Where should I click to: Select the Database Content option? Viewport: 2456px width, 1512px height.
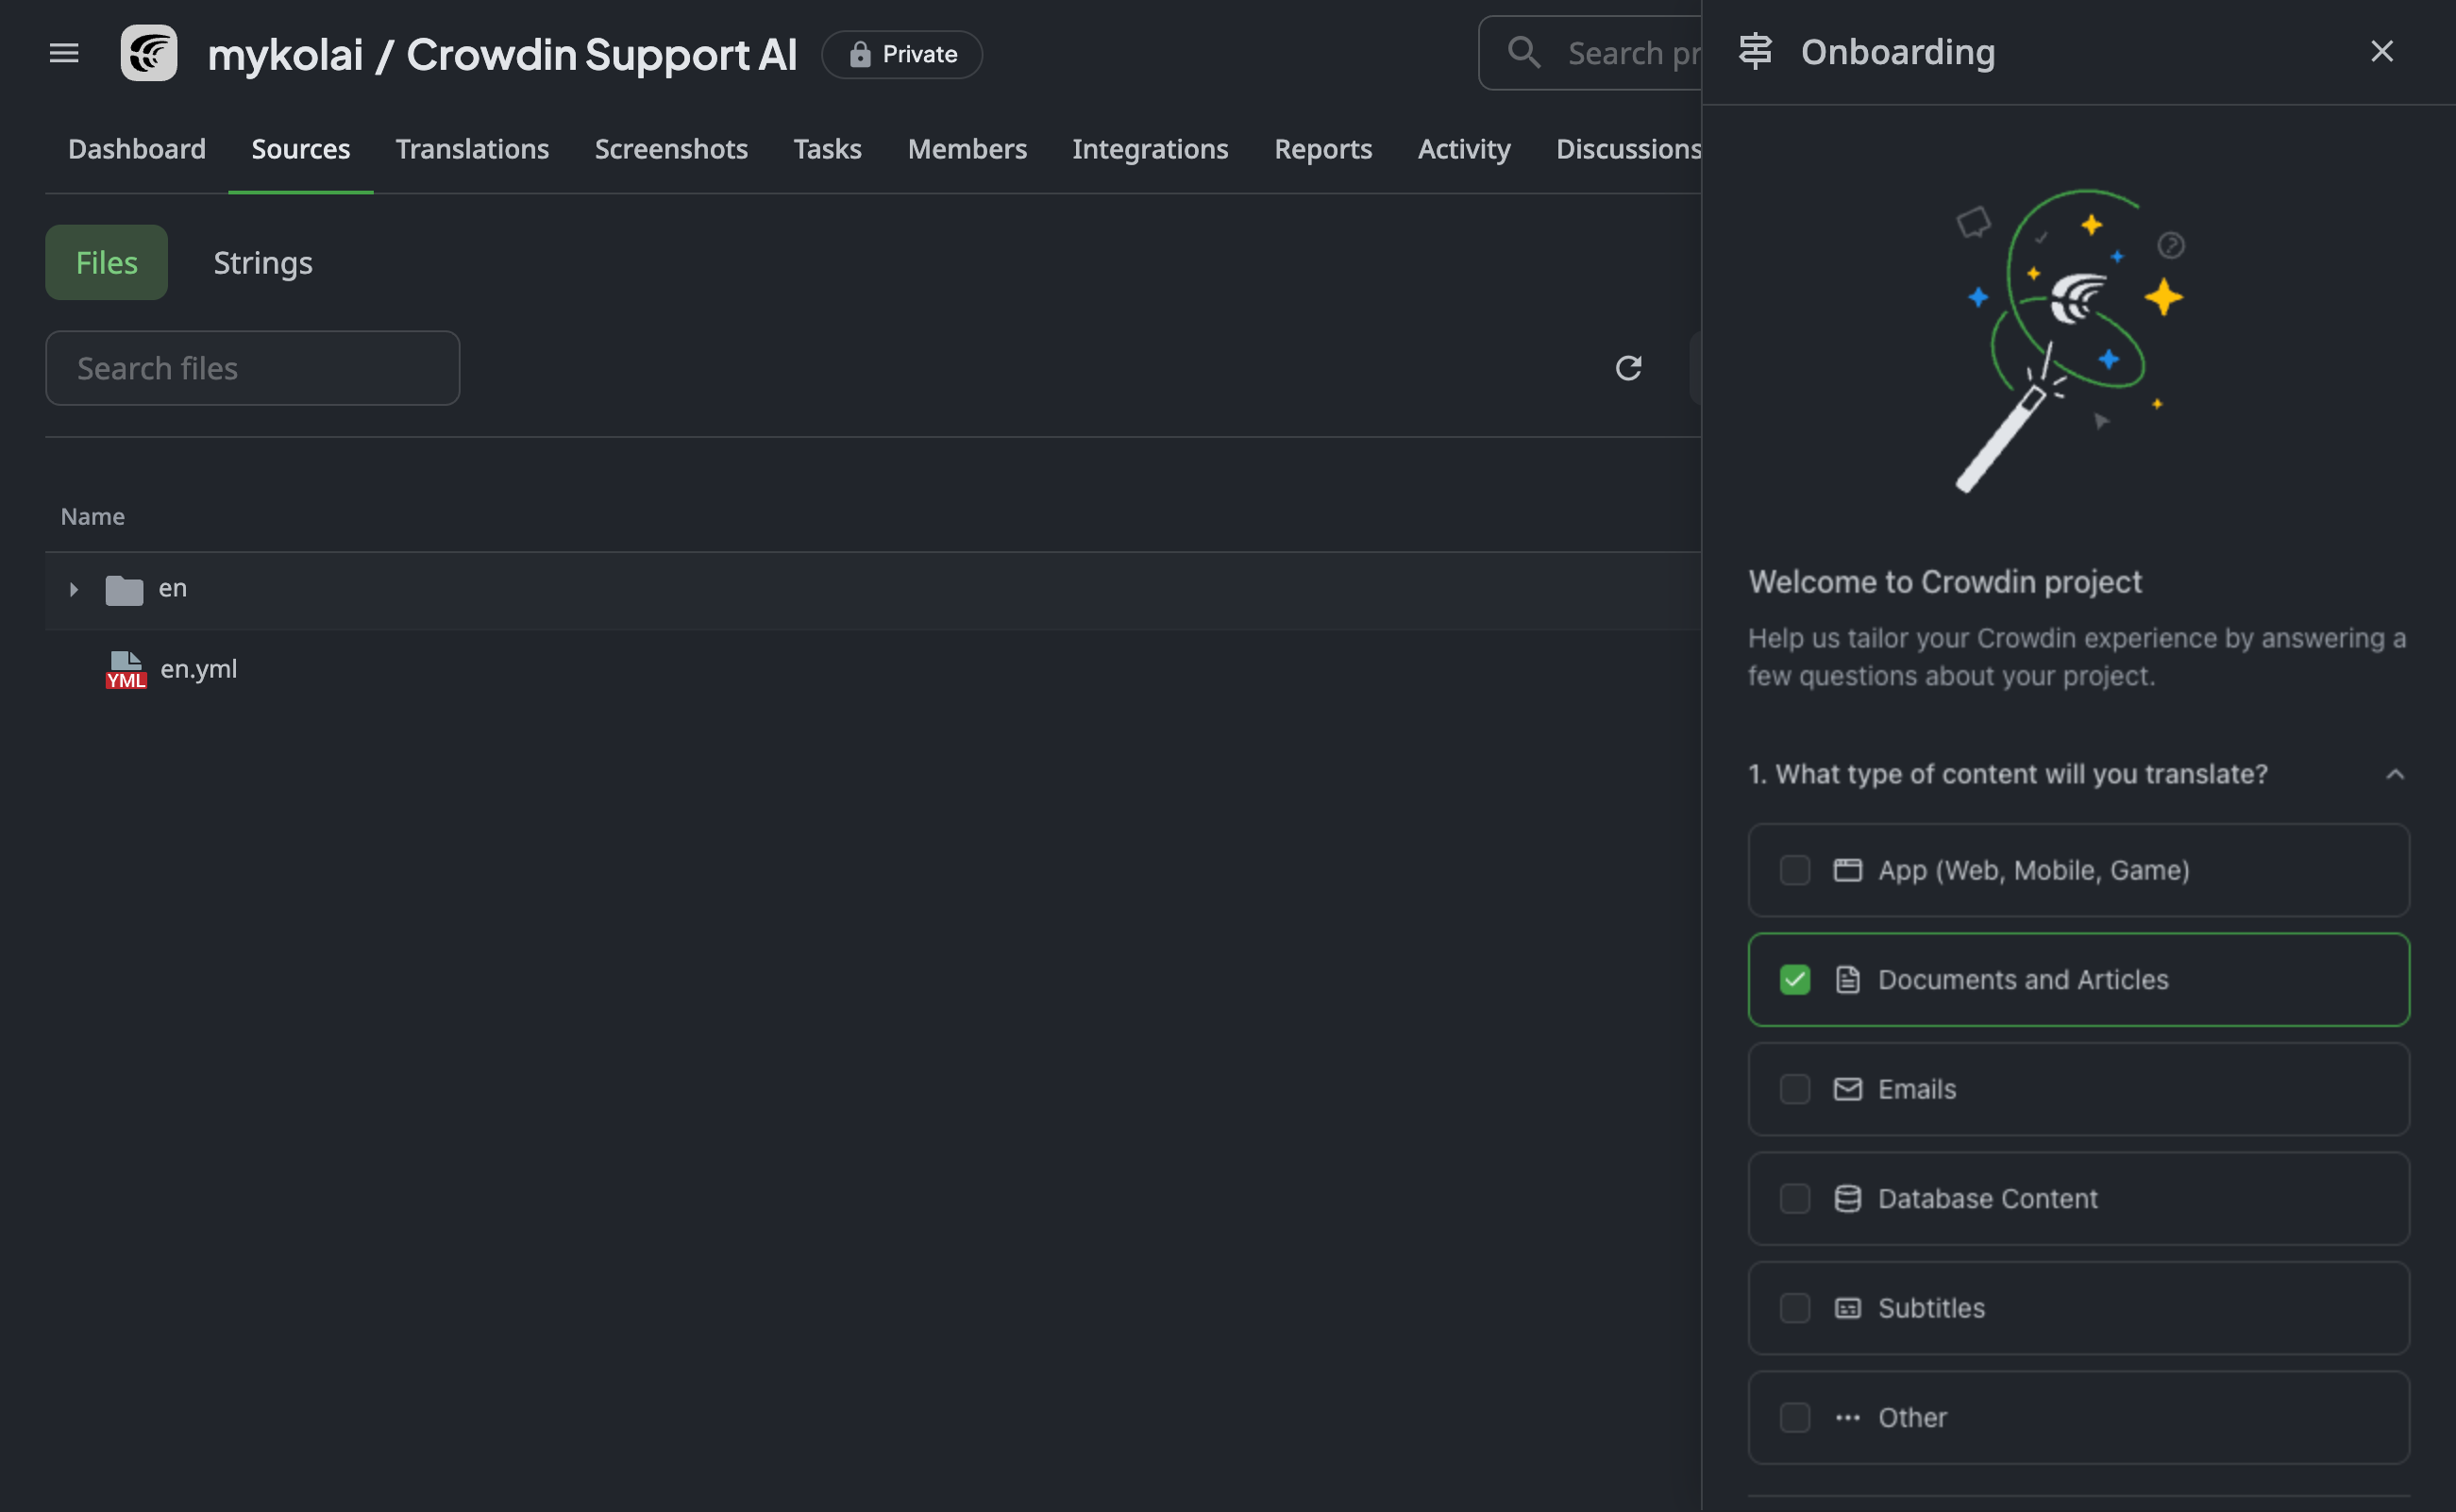pyautogui.click(x=2078, y=1198)
